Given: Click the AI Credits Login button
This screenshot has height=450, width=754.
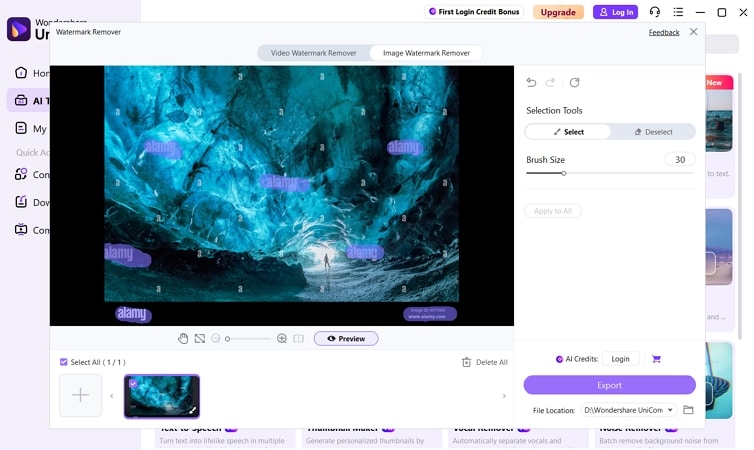Looking at the screenshot, I should point(620,359).
